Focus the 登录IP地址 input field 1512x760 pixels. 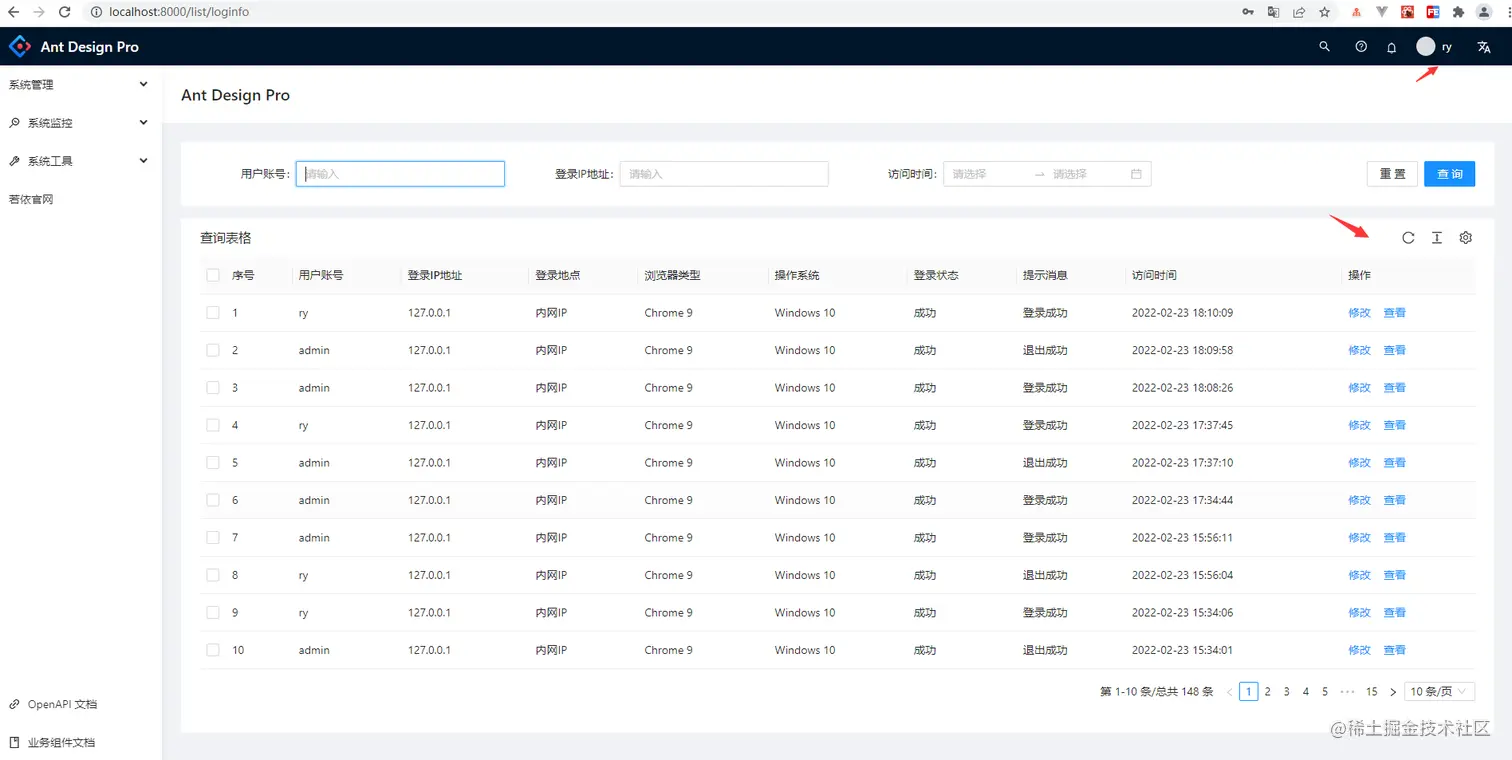(x=724, y=174)
